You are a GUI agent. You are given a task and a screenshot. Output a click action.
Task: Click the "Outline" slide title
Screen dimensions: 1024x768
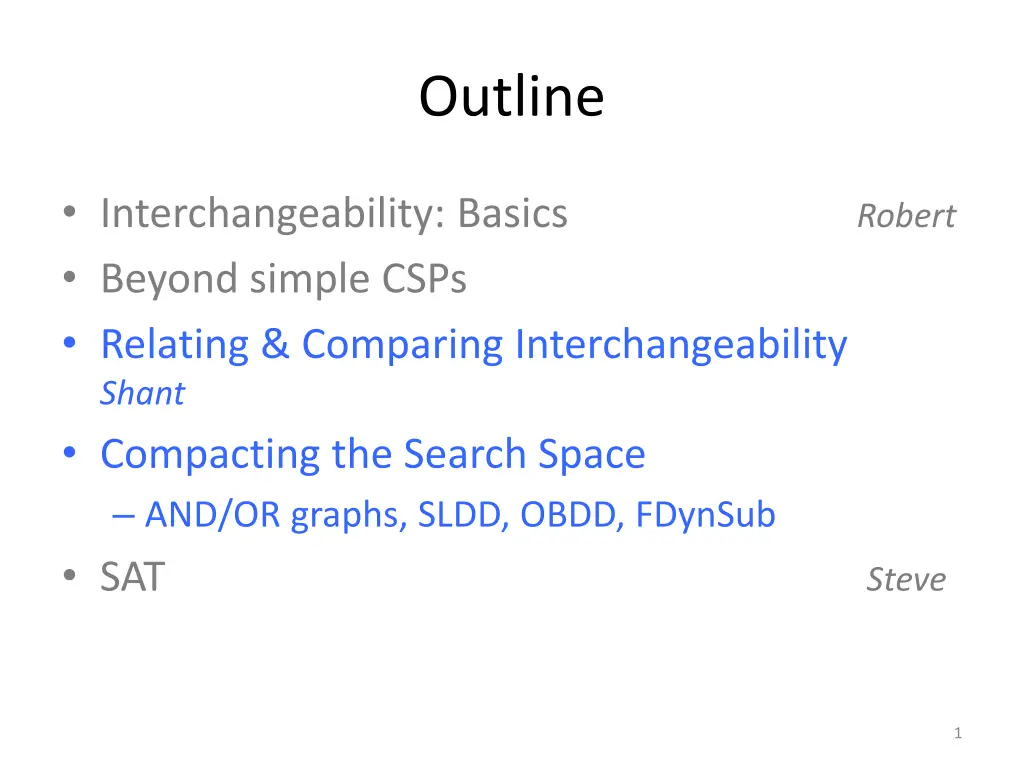point(511,97)
